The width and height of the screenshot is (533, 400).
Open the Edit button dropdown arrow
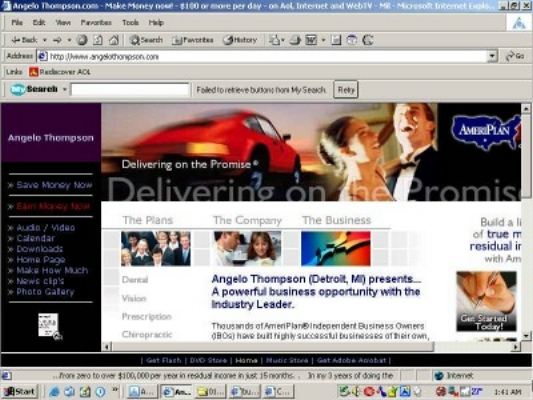click(323, 40)
